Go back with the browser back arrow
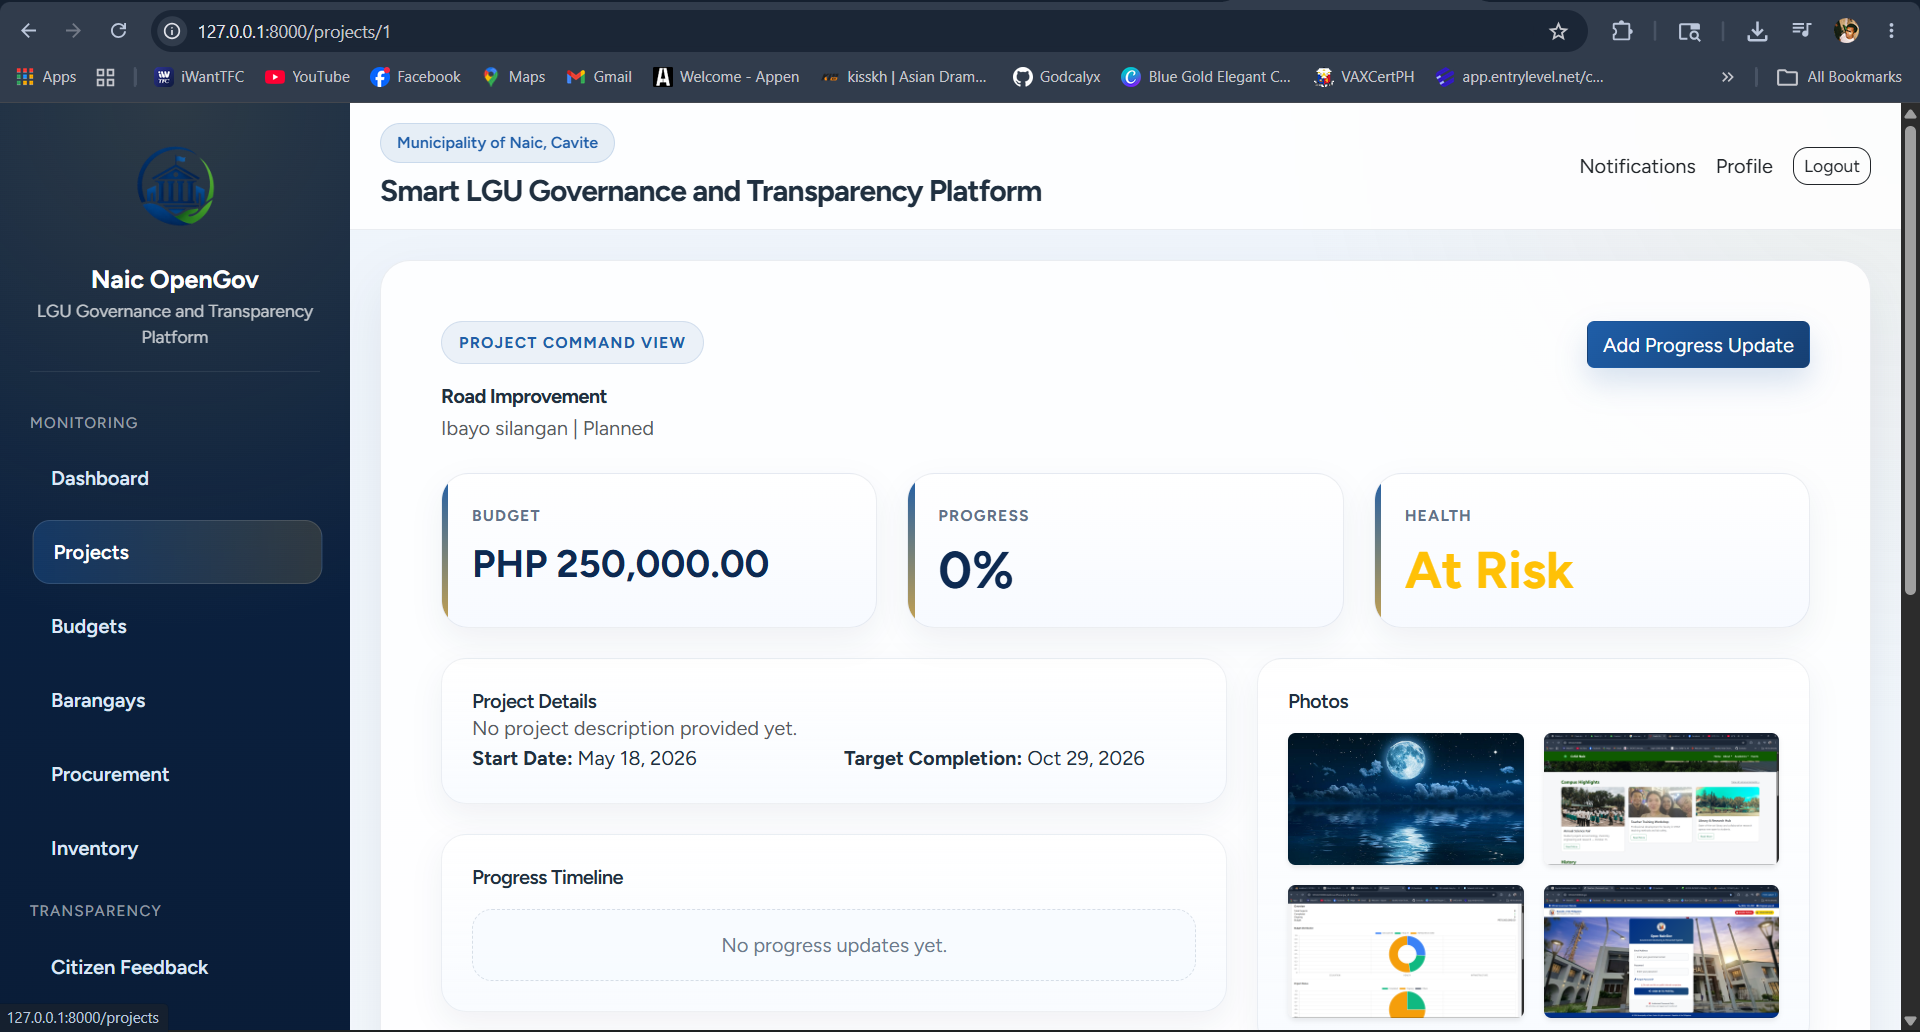This screenshot has width=1920, height=1032. (29, 31)
